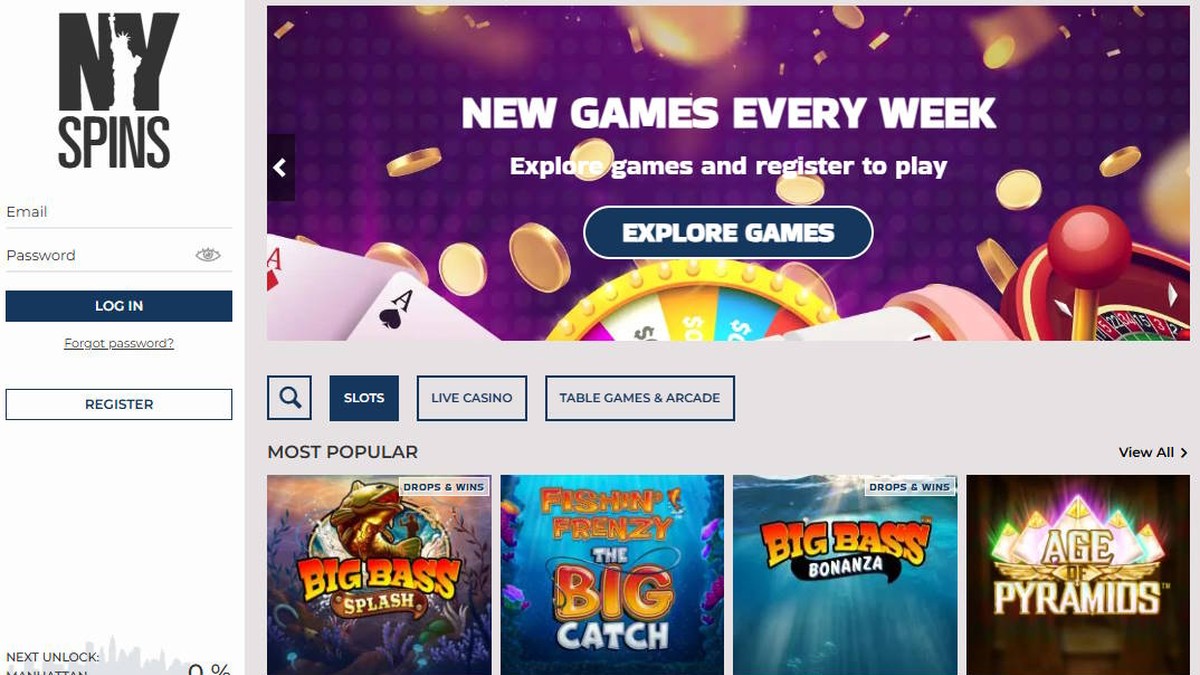The height and width of the screenshot is (675, 1200).
Task: Focus the Email input field
Action: click(119, 212)
